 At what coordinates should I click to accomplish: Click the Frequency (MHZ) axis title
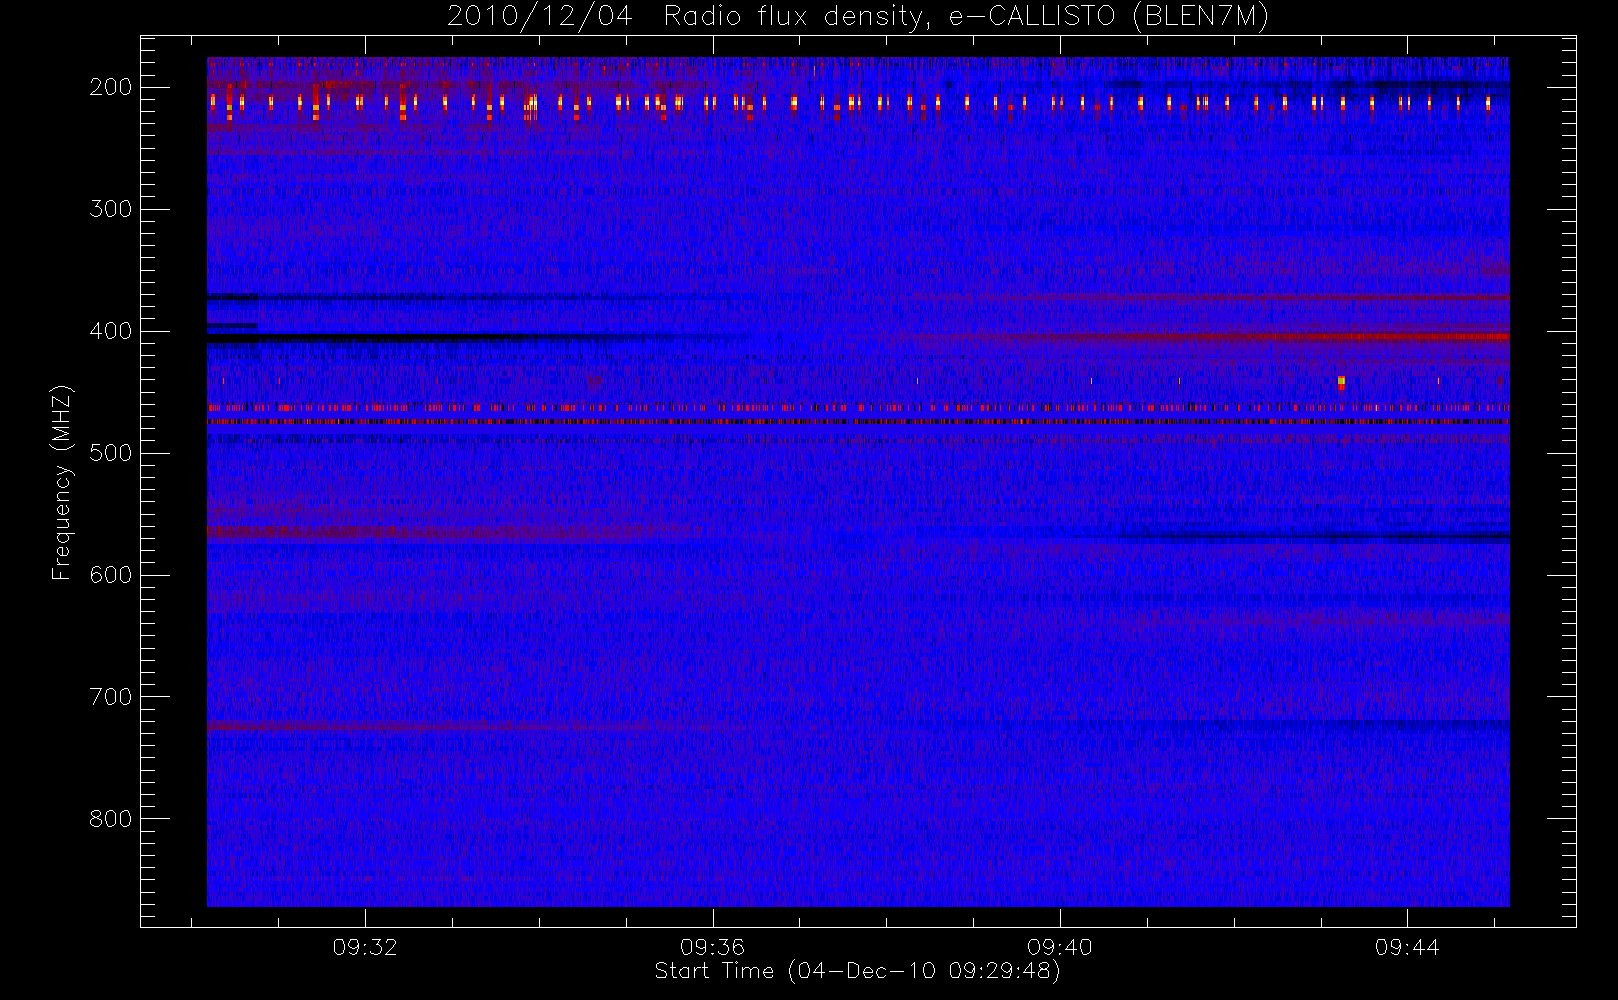click(62, 482)
